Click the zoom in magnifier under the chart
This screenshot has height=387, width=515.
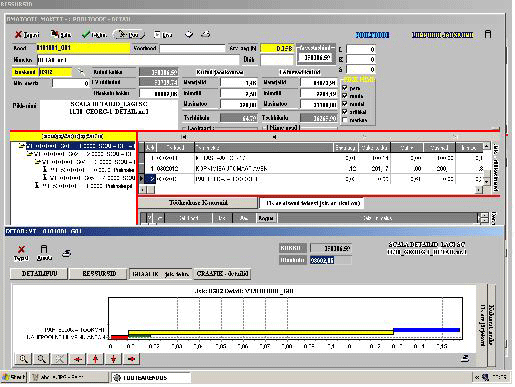pos(23,359)
